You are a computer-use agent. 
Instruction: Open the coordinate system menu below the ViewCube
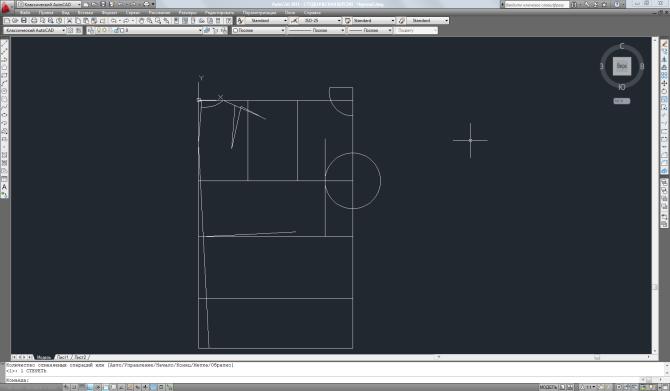(622, 101)
